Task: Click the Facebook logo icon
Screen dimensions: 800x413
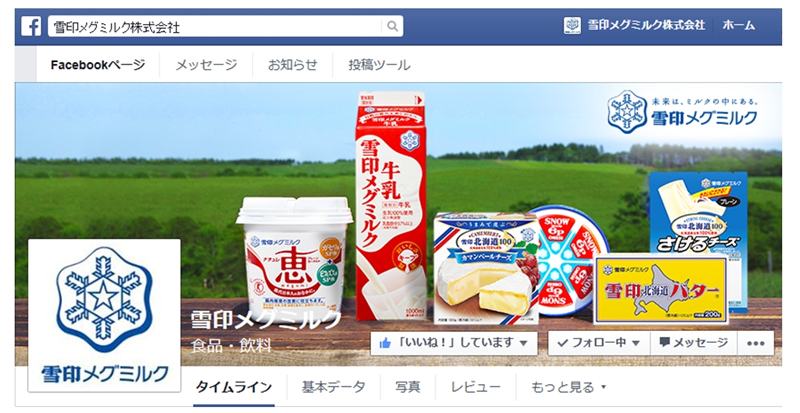Action: [31, 26]
